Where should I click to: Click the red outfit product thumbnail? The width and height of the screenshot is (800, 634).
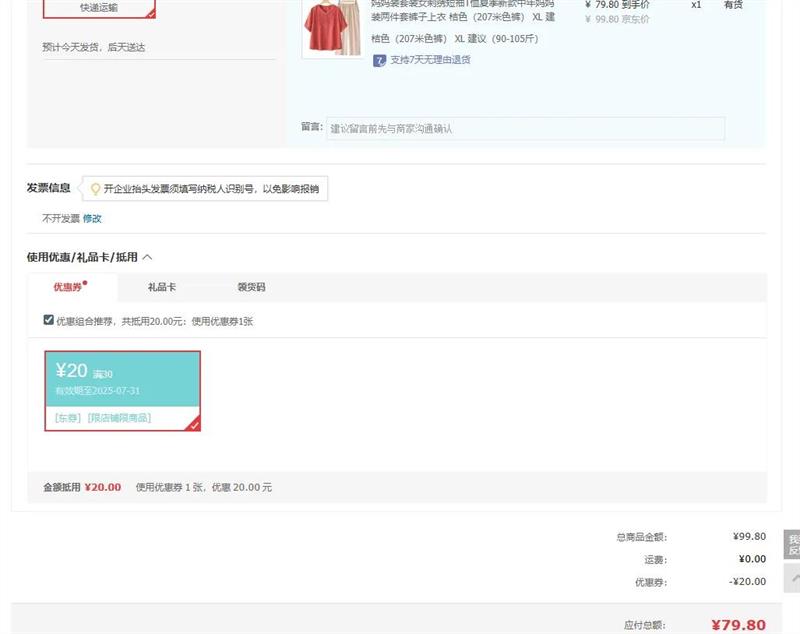pos(333,26)
